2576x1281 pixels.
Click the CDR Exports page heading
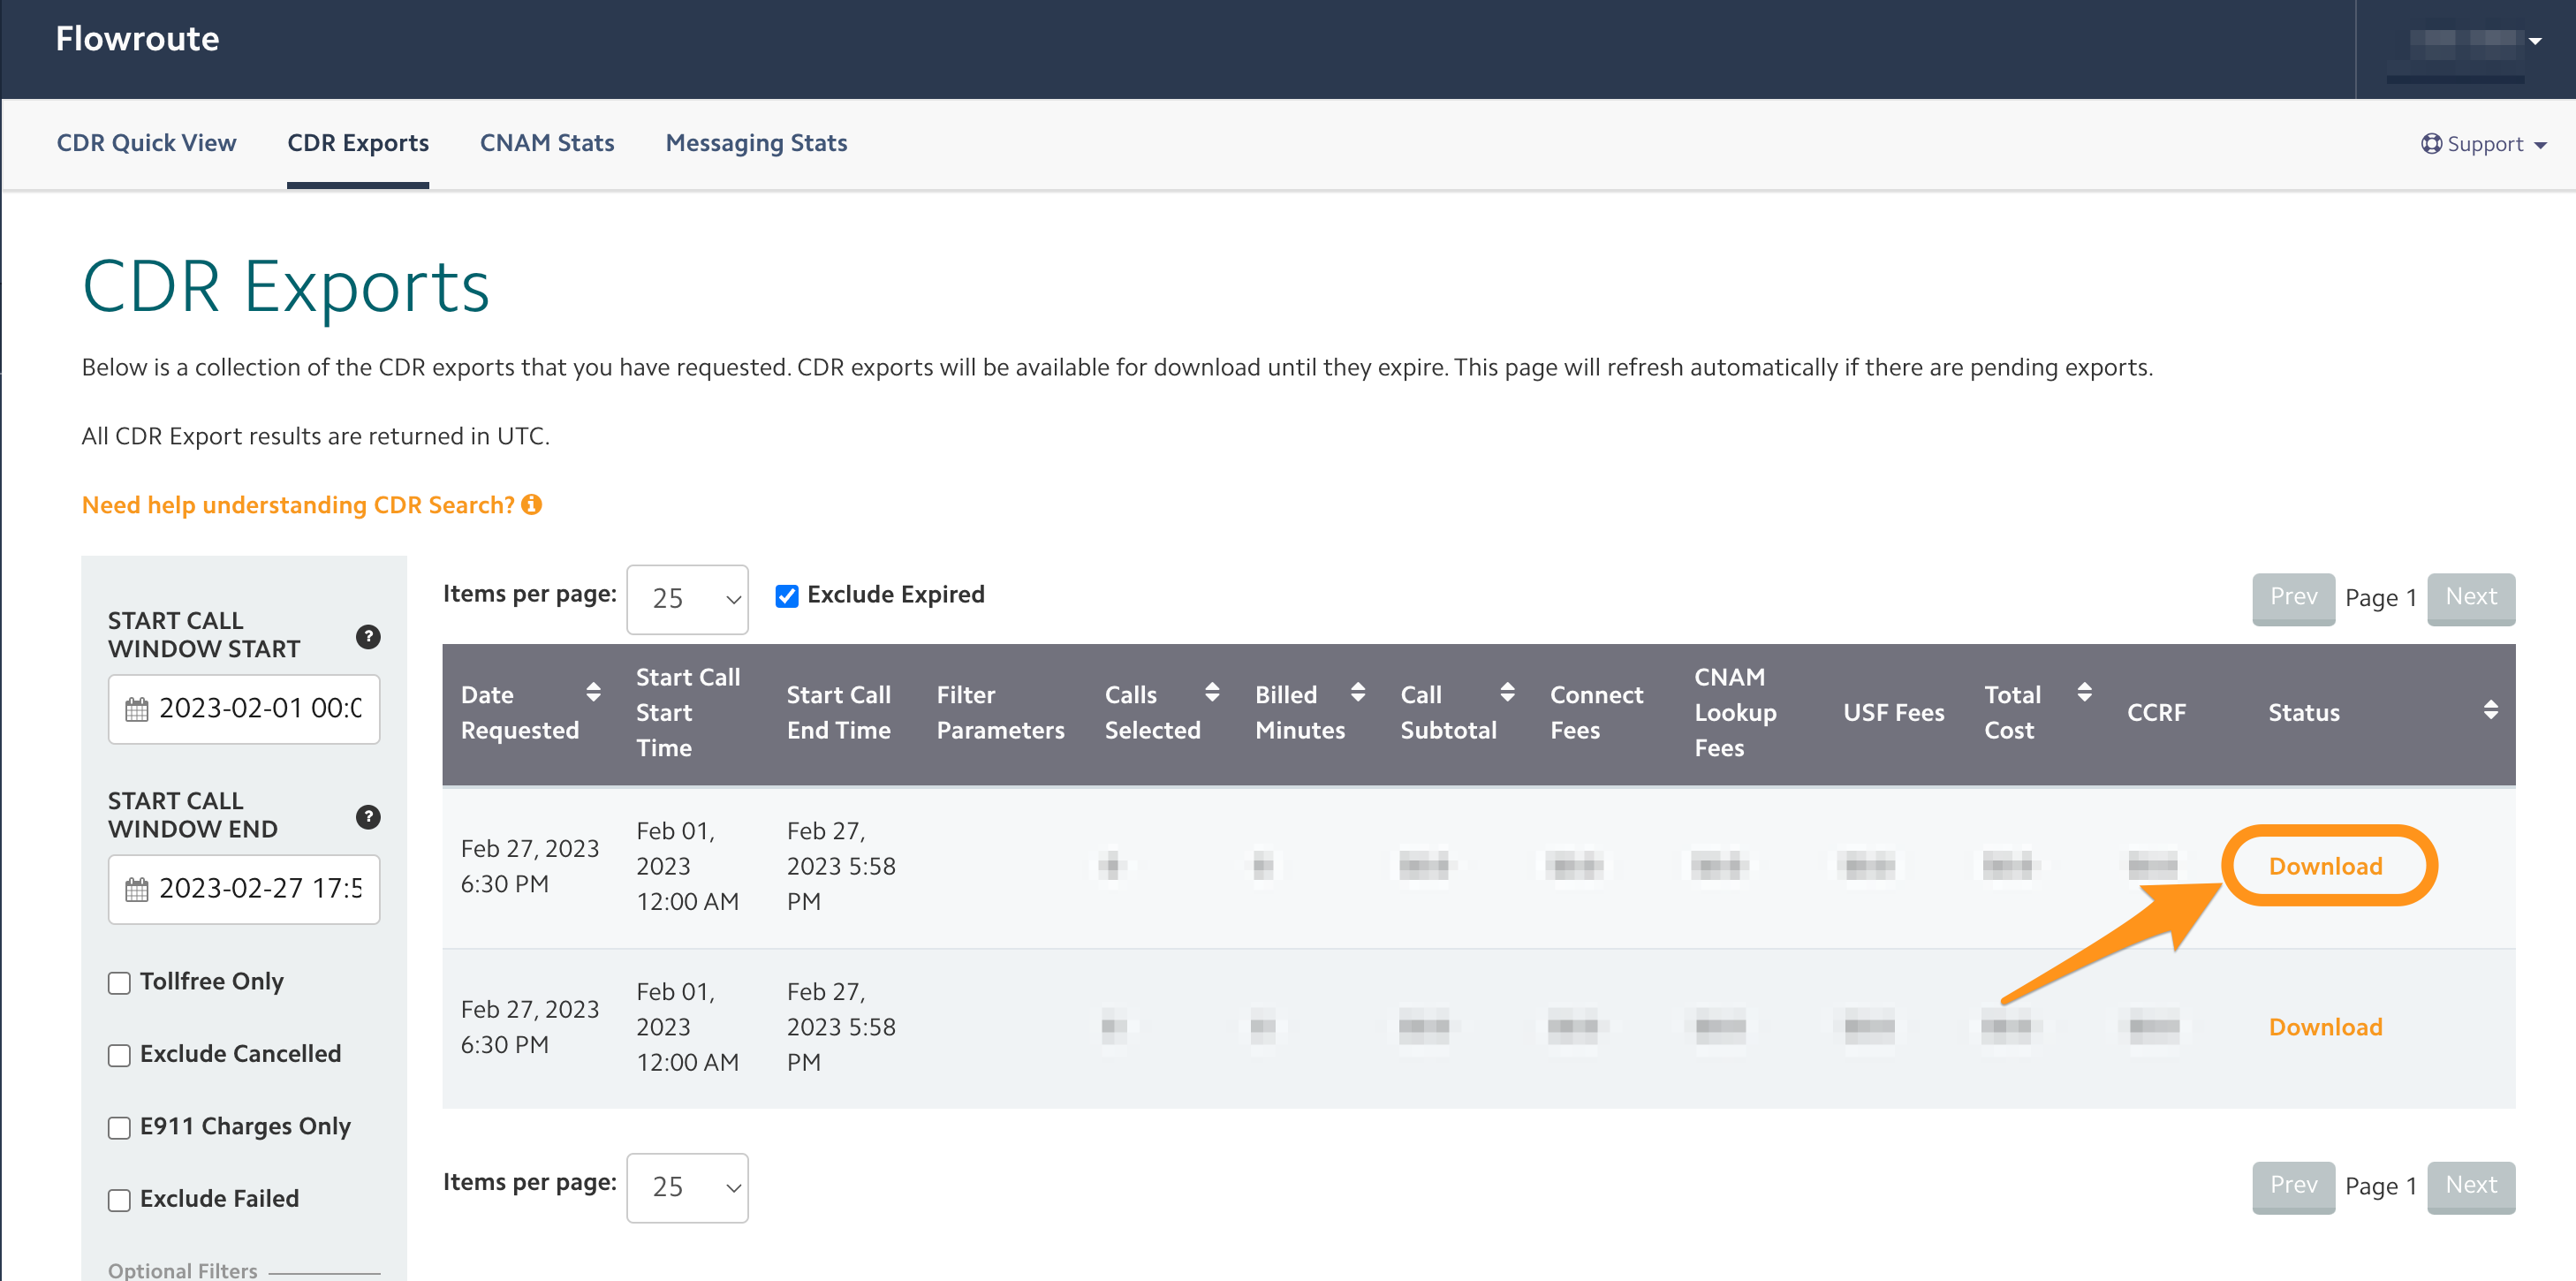point(286,288)
